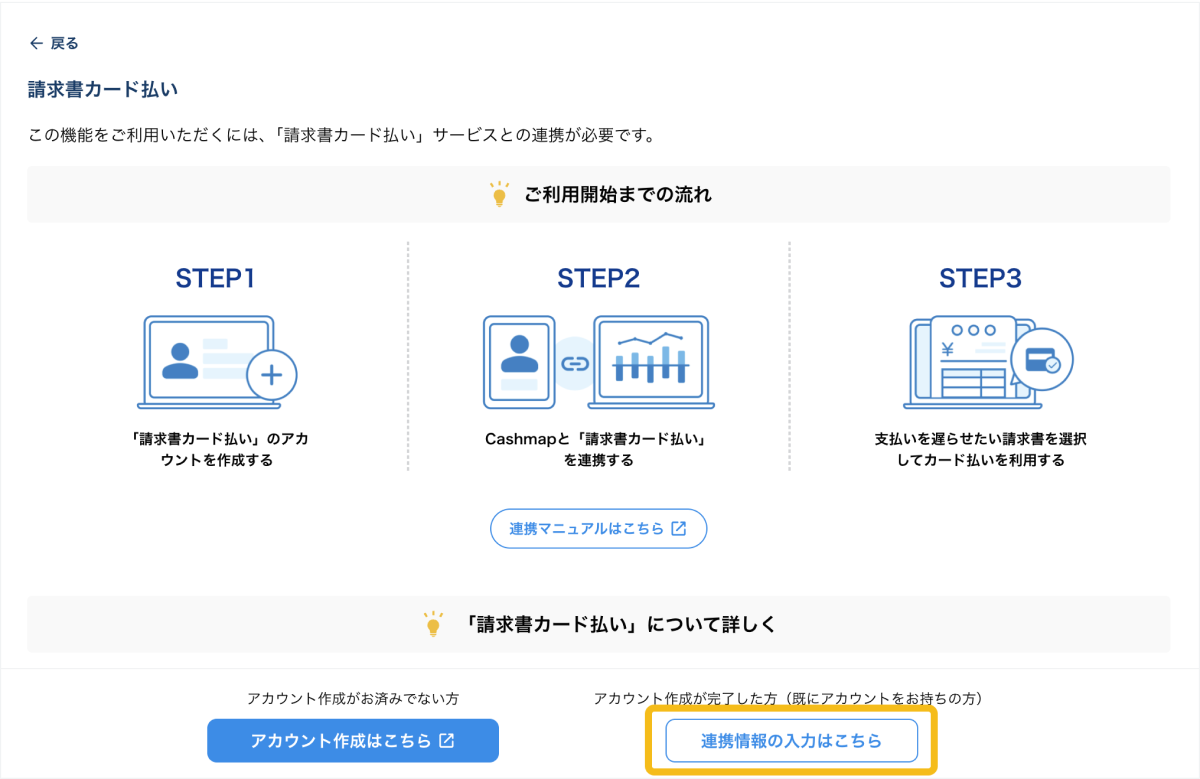Click the back arrow icon beside 戻る

36,43
